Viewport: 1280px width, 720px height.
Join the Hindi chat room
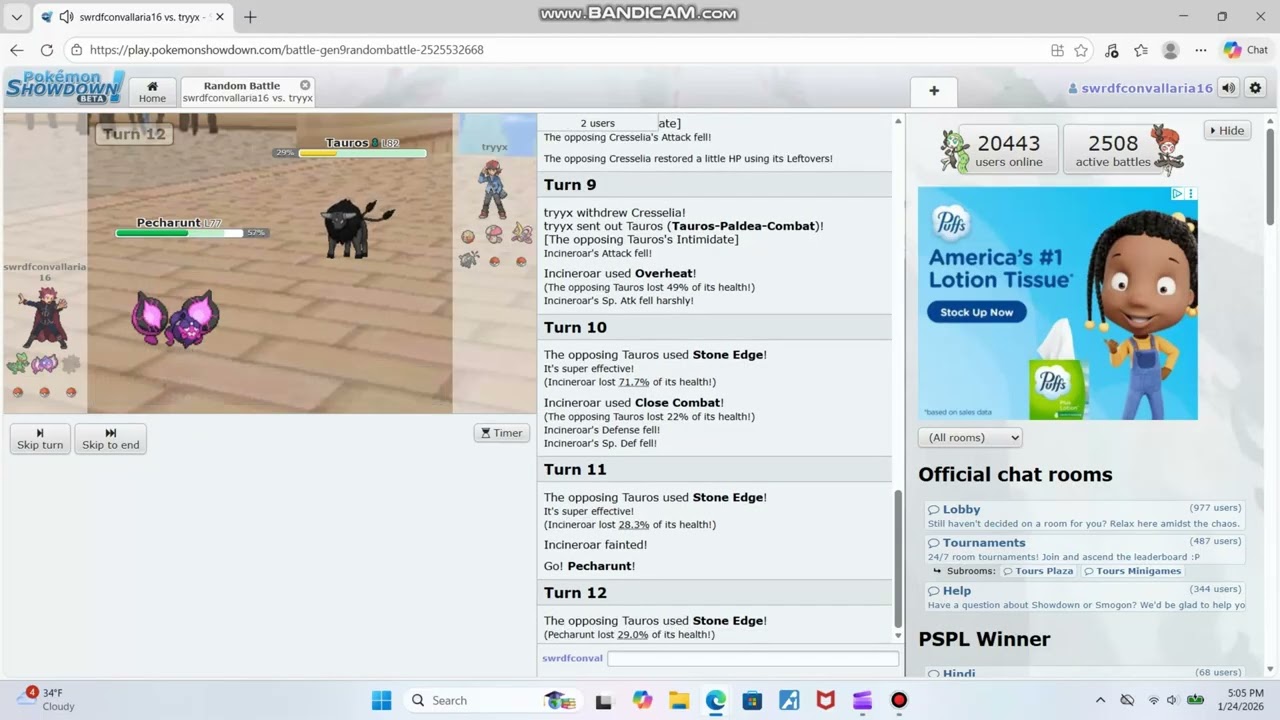[x=1084, y=673]
